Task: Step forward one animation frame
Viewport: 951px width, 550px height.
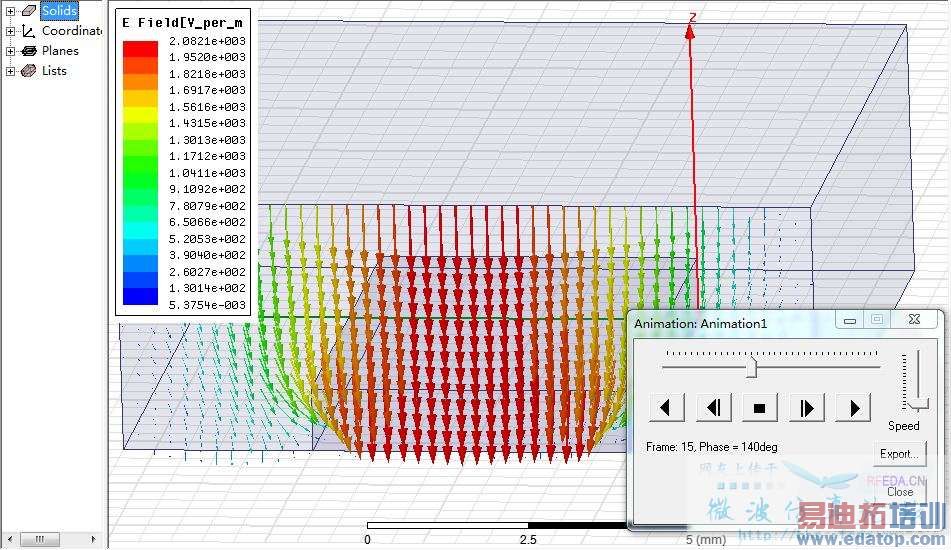Action: 806,407
